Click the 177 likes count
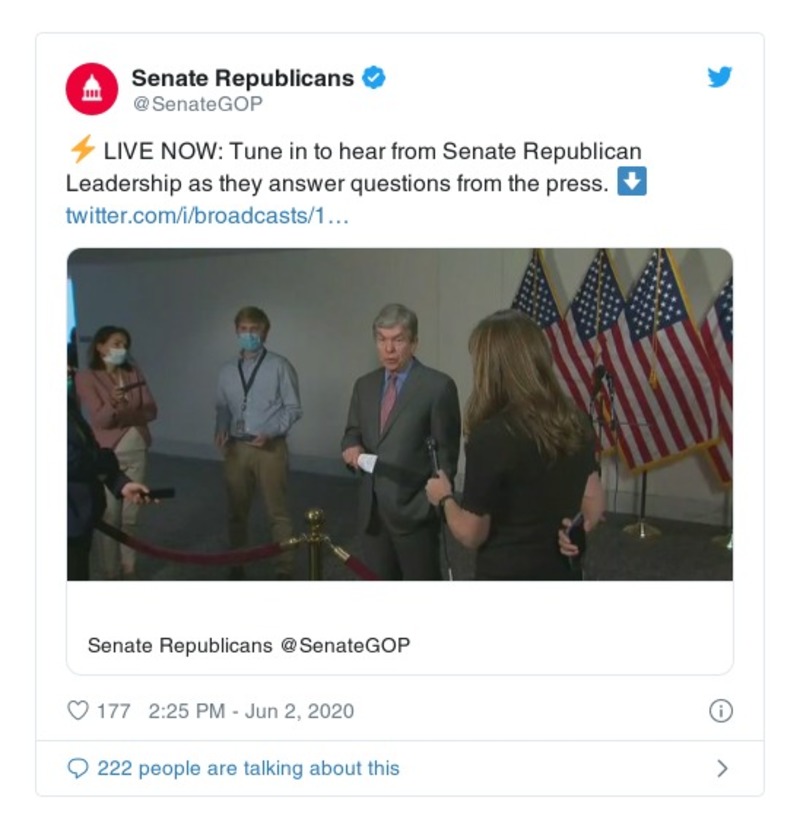Screen dimensions: 800x829 (114, 711)
